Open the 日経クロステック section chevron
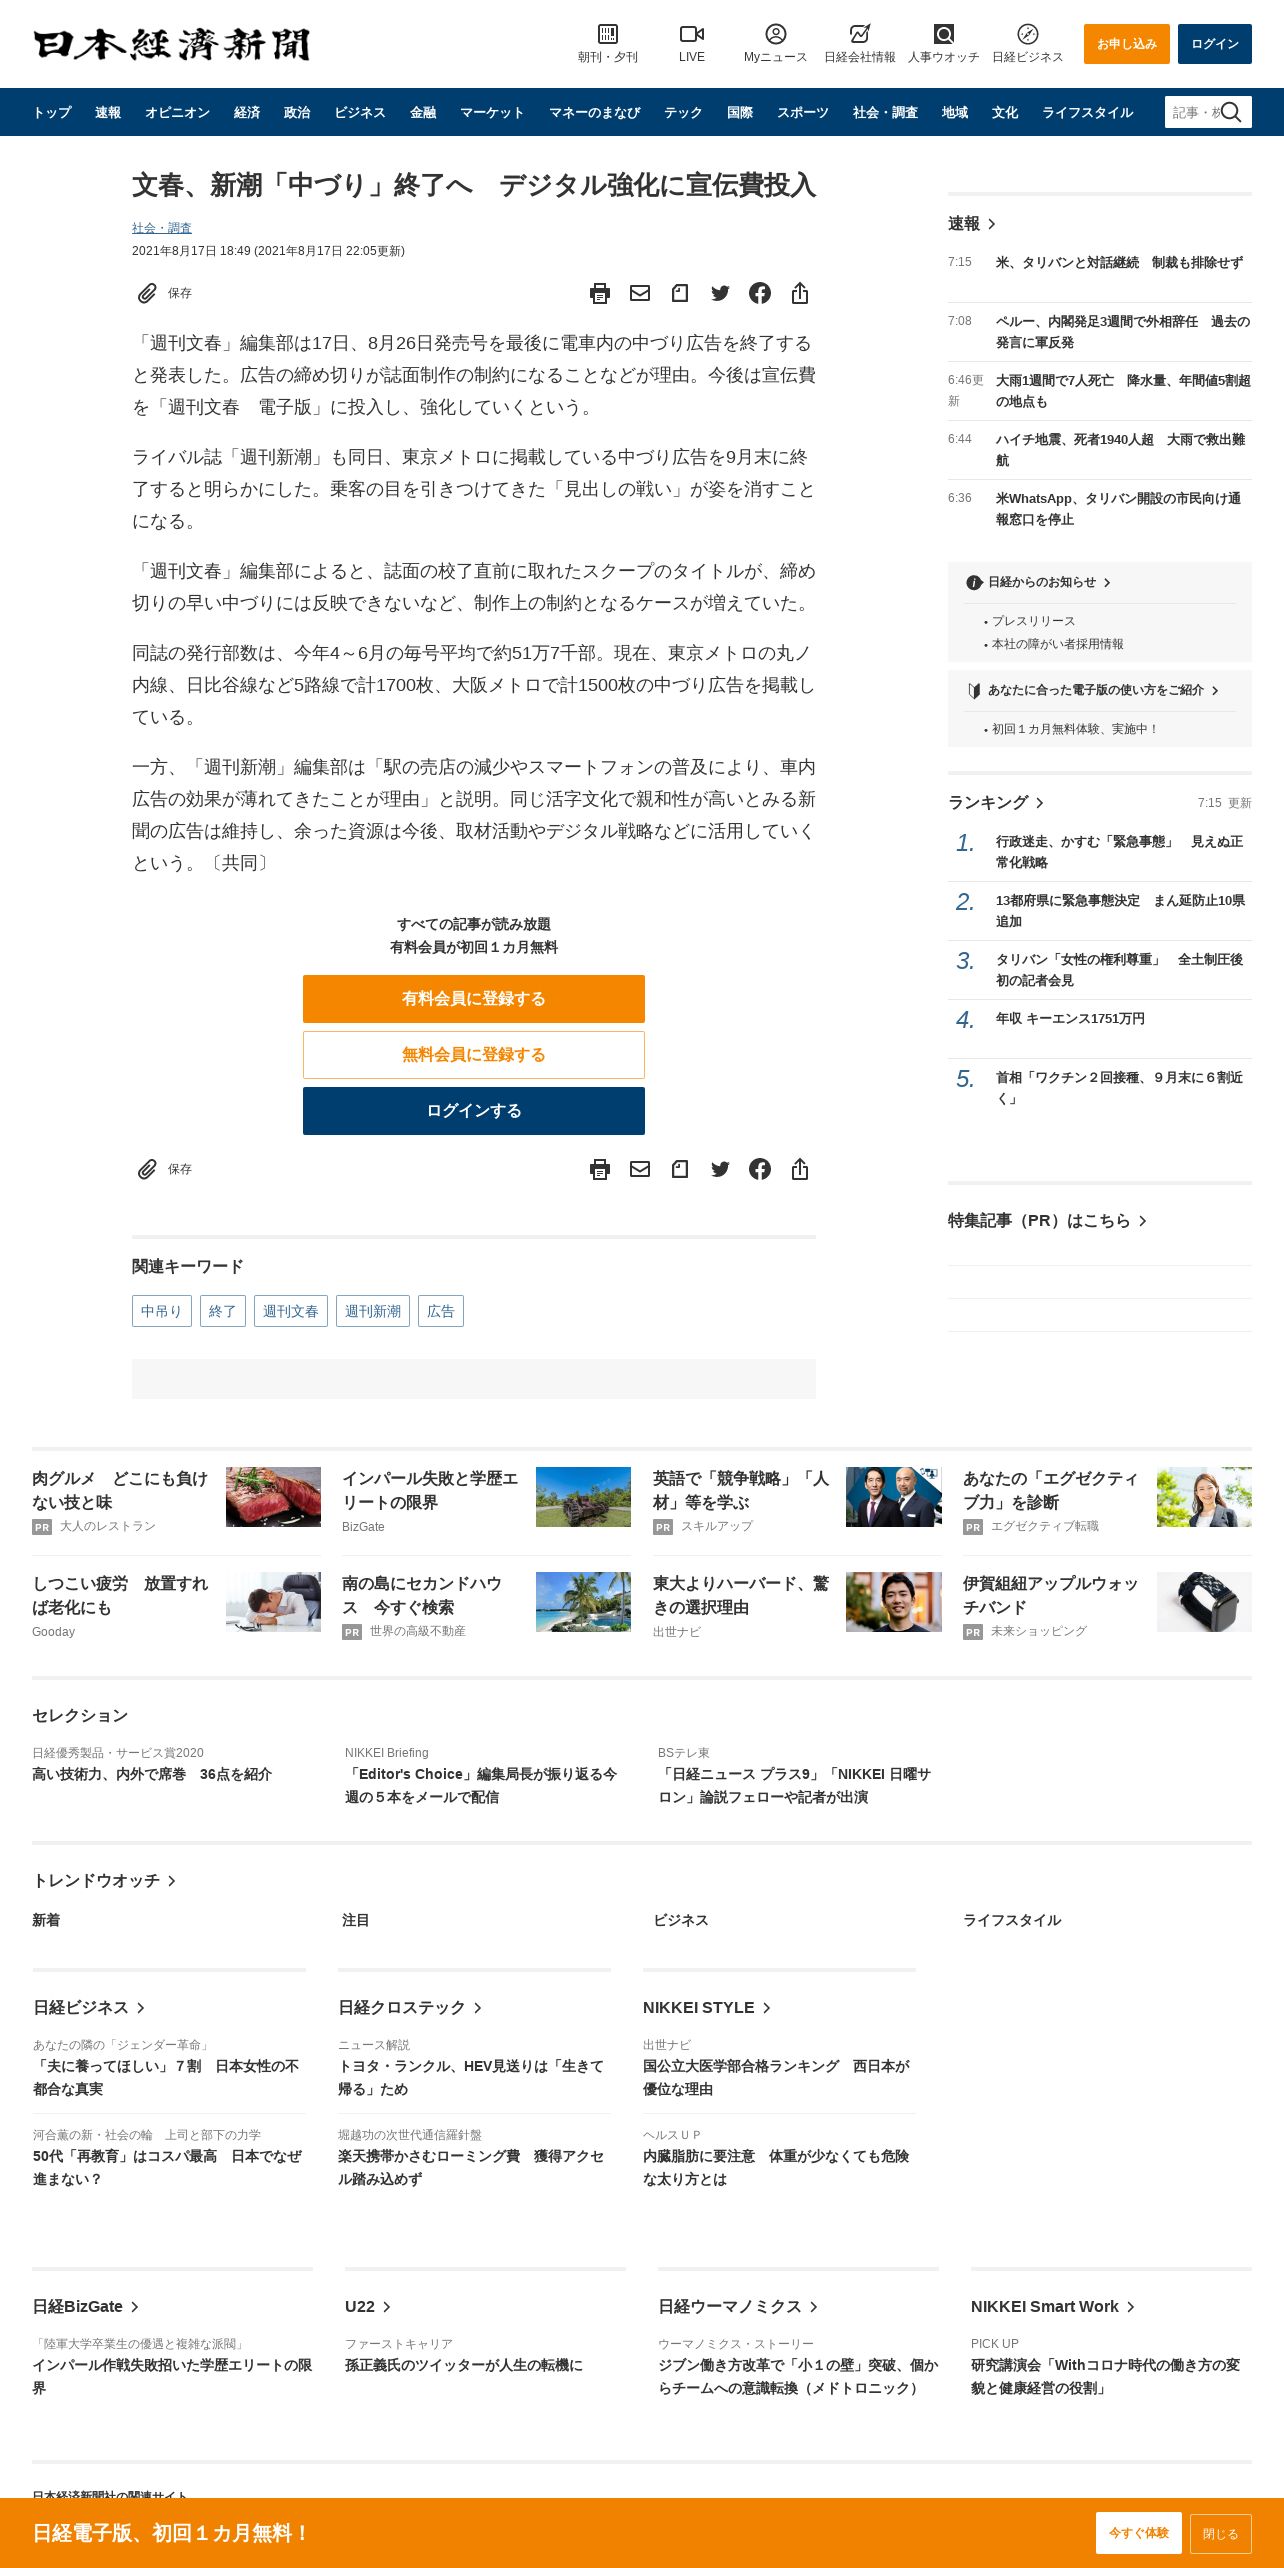The width and height of the screenshot is (1284, 2568). pos(478,2008)
